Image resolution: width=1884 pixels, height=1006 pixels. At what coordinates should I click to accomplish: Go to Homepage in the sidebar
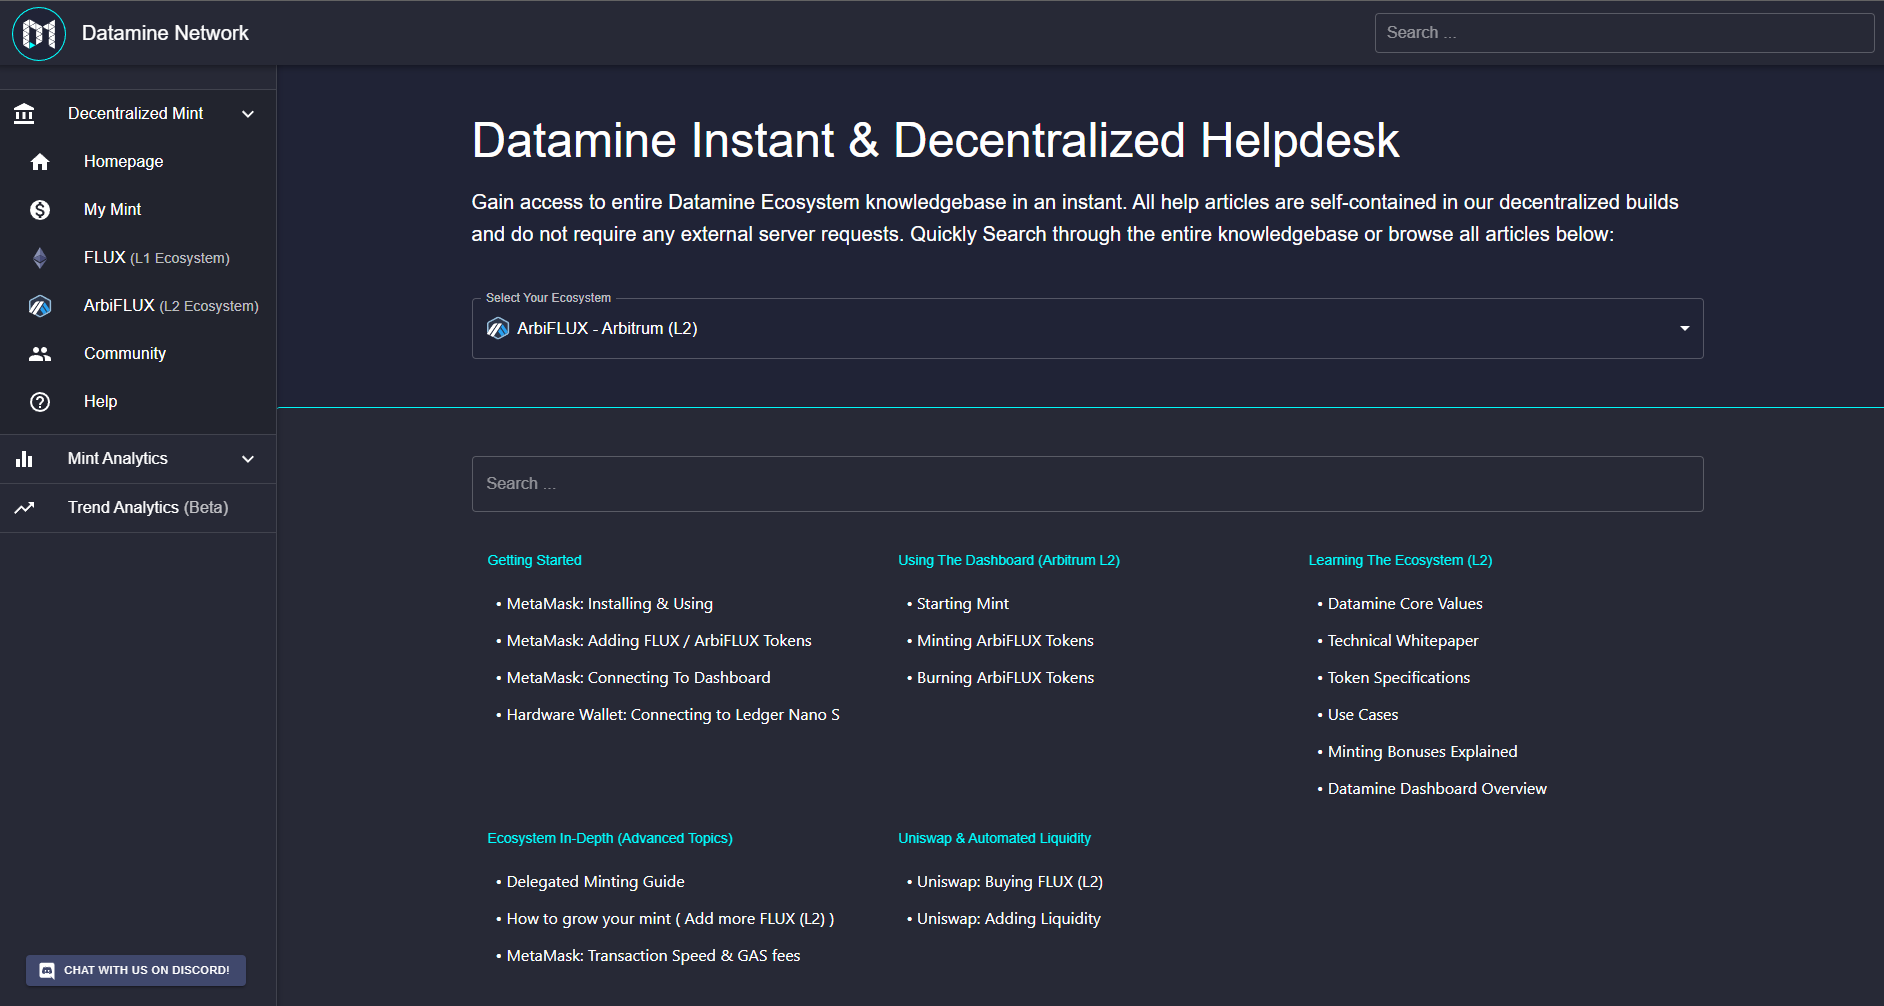click(138, 162)
